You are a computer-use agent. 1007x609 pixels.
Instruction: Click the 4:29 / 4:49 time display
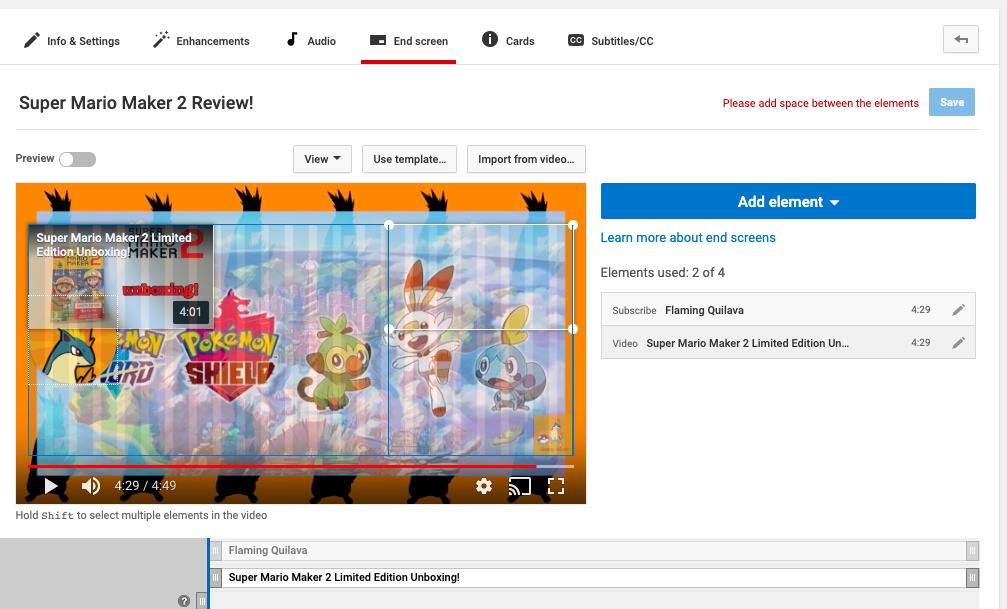(145, 486)
